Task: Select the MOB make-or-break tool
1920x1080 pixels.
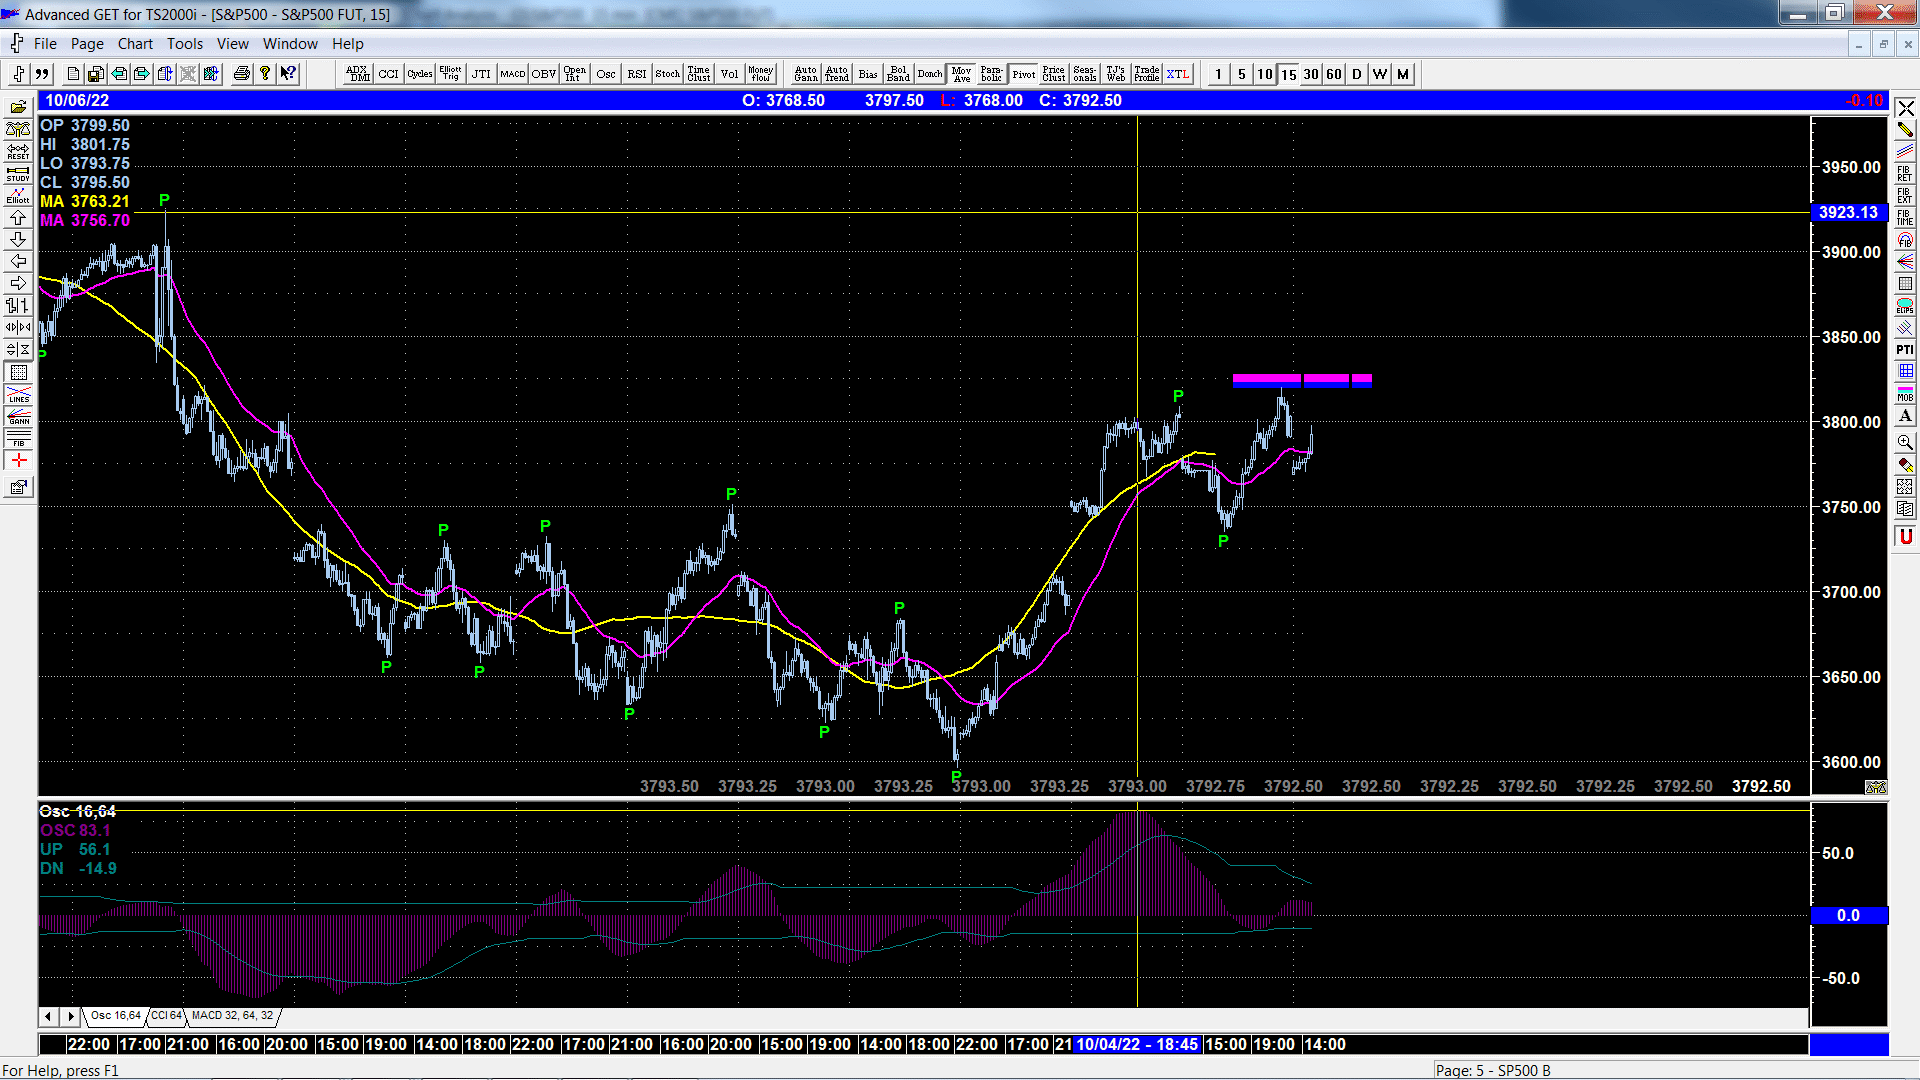Action: point(1905,394)
